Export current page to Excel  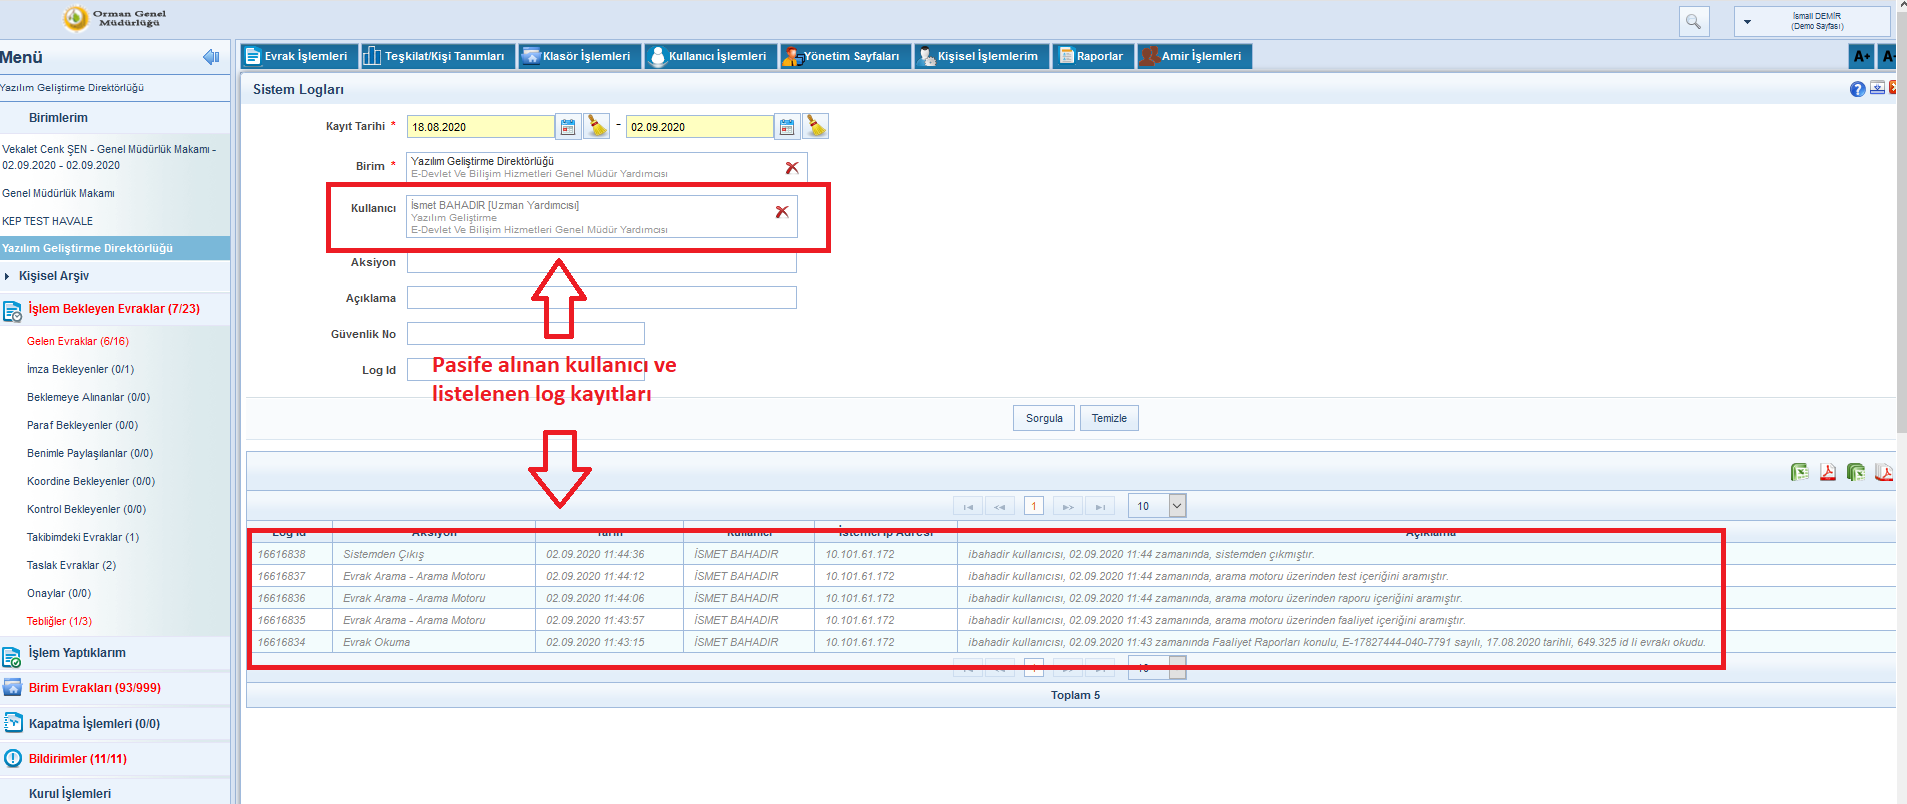1800,472
